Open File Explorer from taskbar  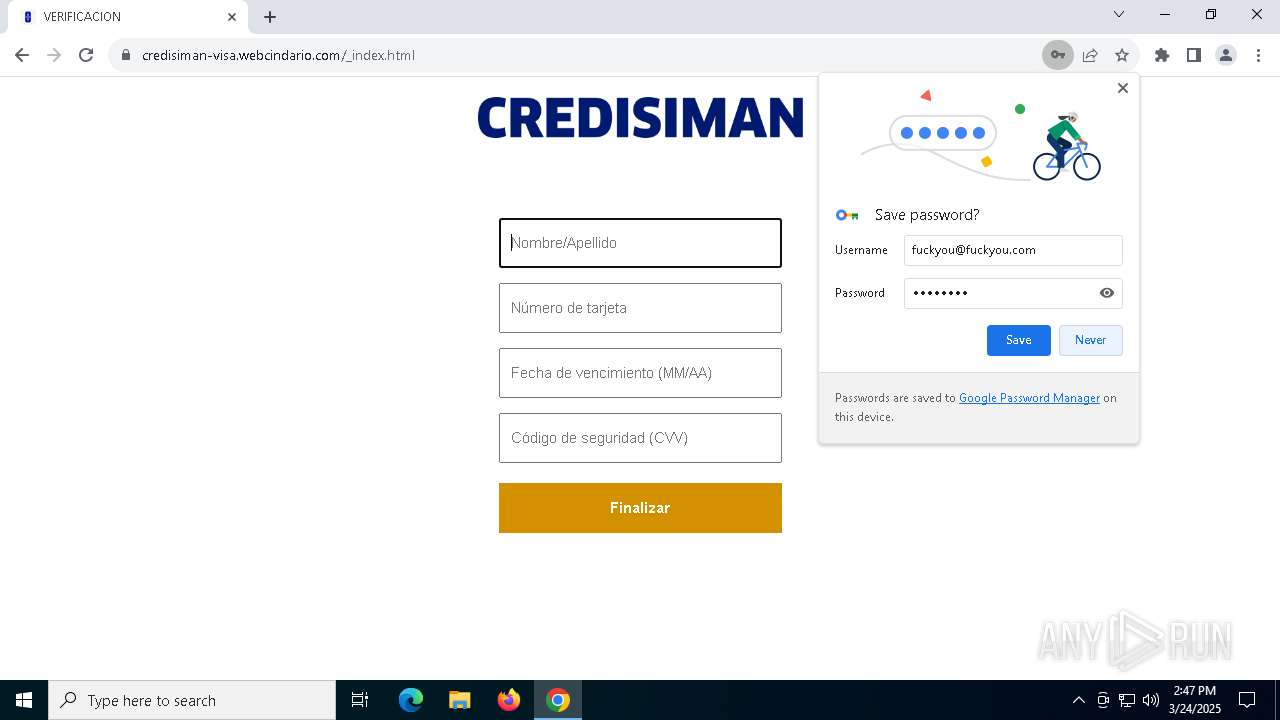click(x=459, y=700)
